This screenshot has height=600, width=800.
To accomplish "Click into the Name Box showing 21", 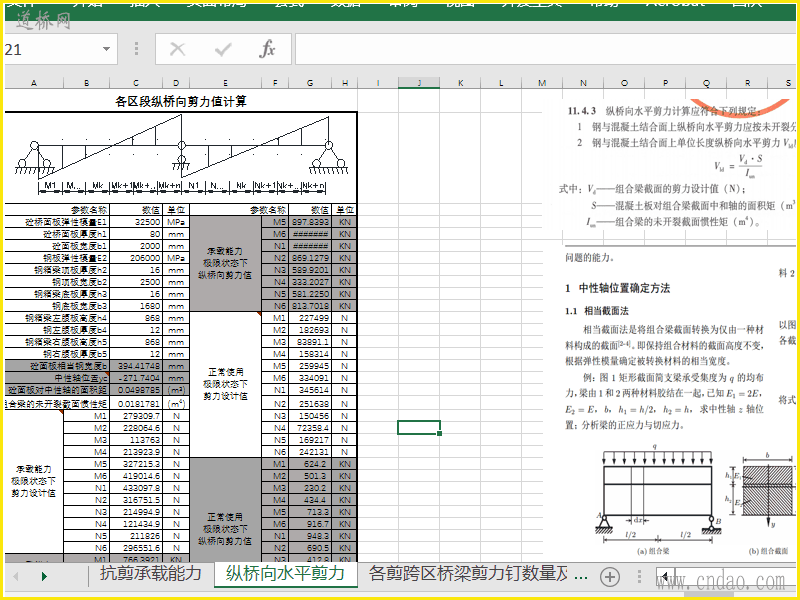I will click(x=51, y=49).
